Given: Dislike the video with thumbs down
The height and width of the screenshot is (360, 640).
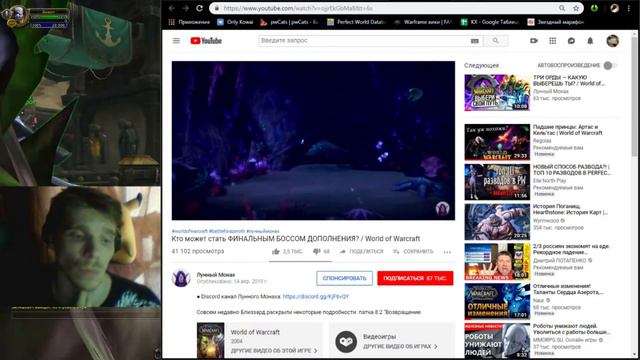Looking at the screenshot, I should pyautogui.click(x=321, y=251).
